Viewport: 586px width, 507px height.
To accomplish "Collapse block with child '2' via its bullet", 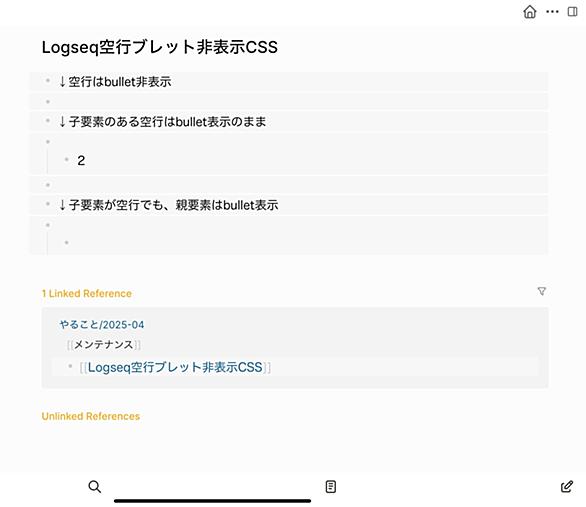I will click(x=48, y=142).
